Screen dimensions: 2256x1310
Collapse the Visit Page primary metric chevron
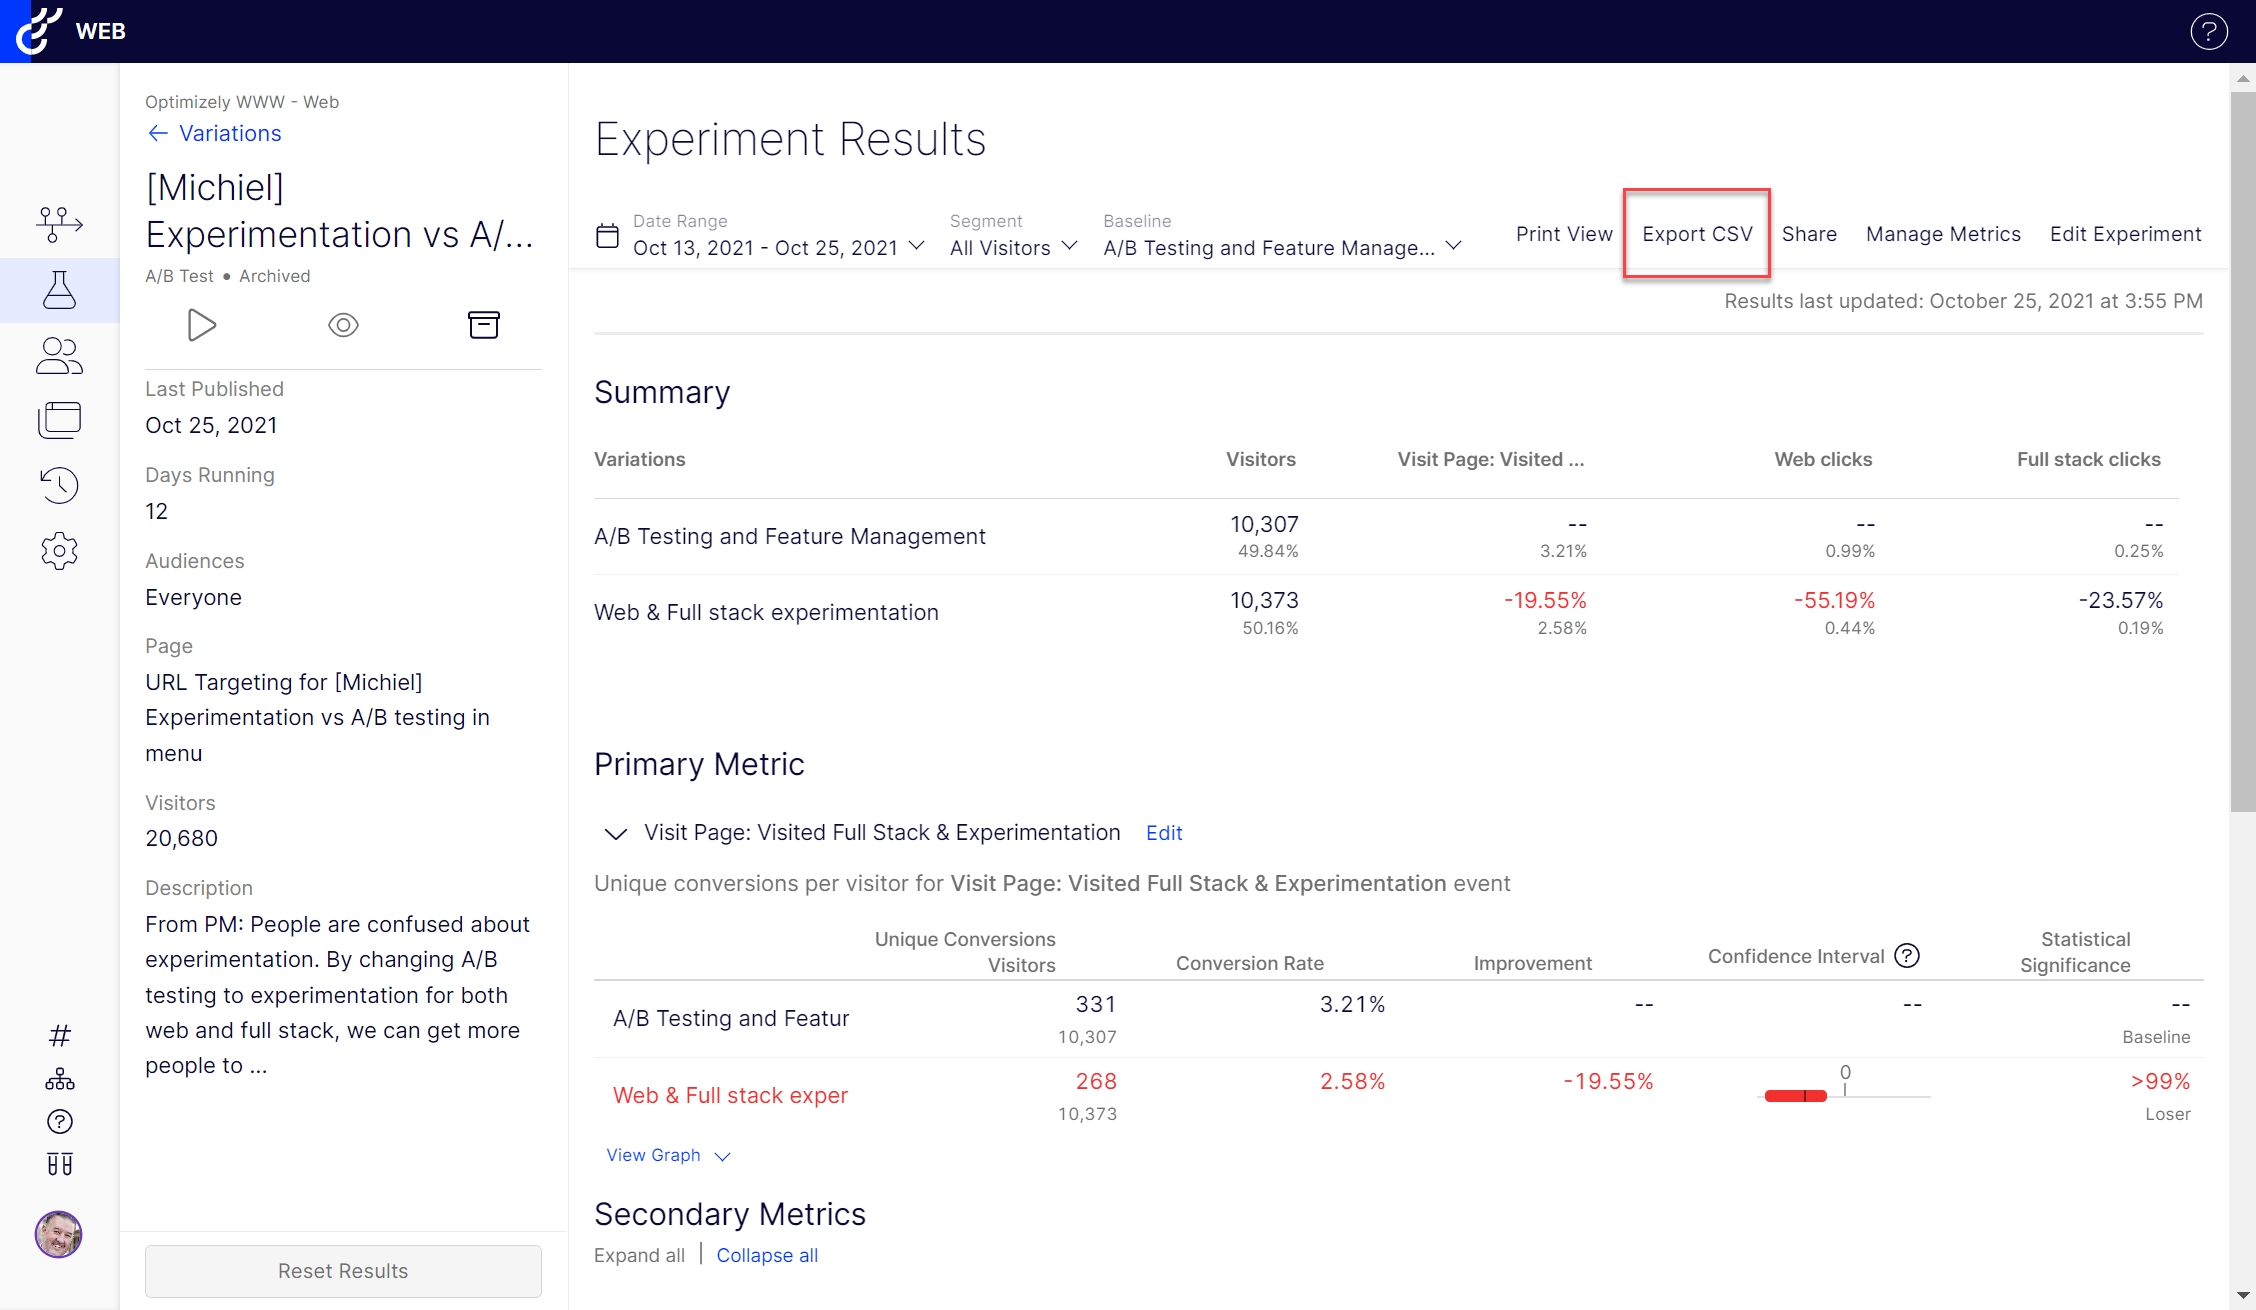(615, 833)
